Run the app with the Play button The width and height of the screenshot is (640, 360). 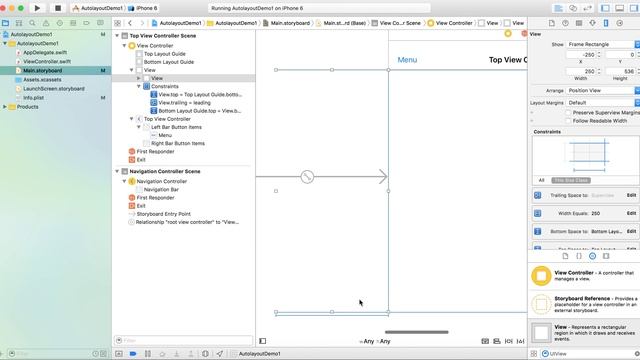point(37,8)
